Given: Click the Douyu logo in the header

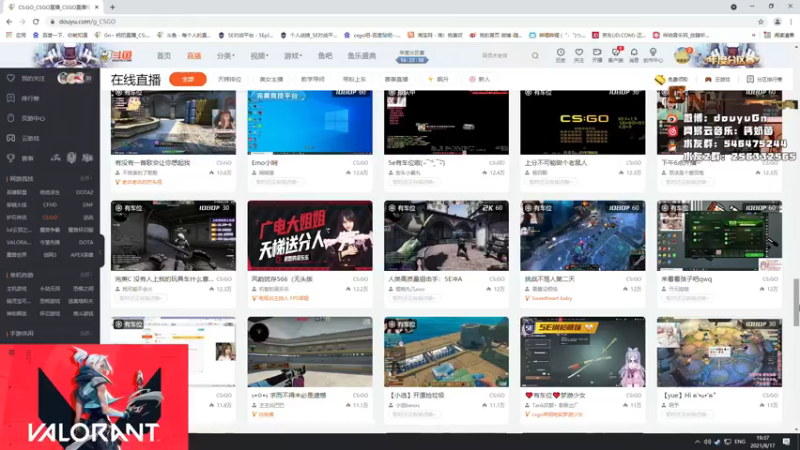Looking at the screenshot, I should [116, 56].
